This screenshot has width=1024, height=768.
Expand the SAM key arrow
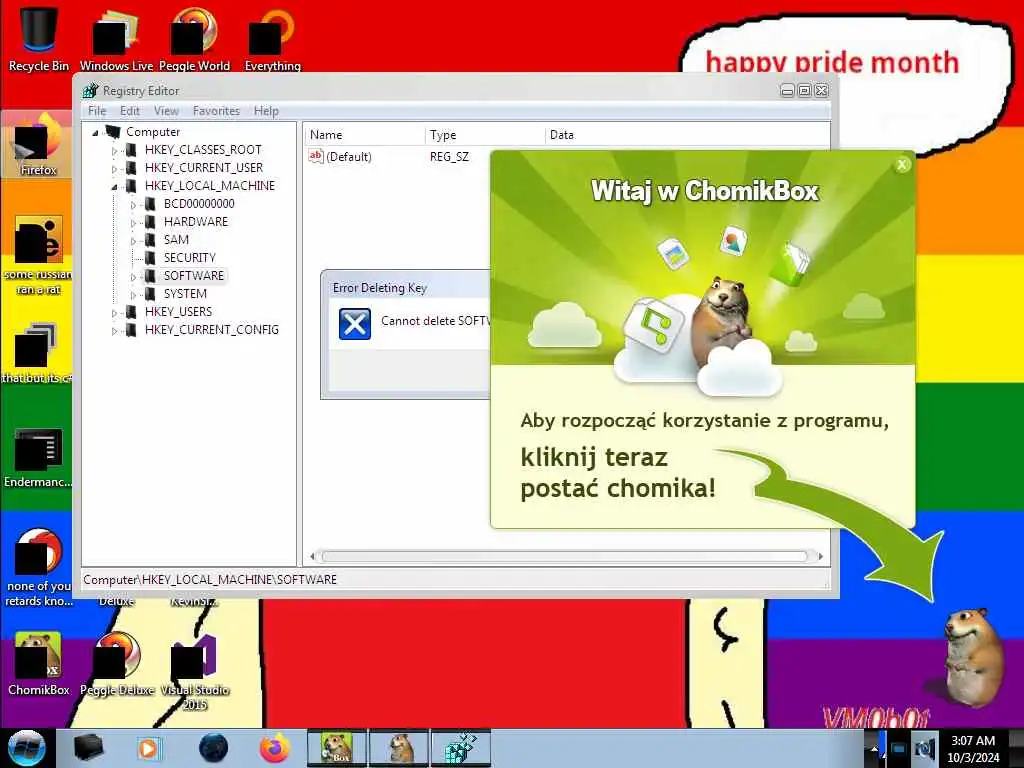[x=133, y=241]
